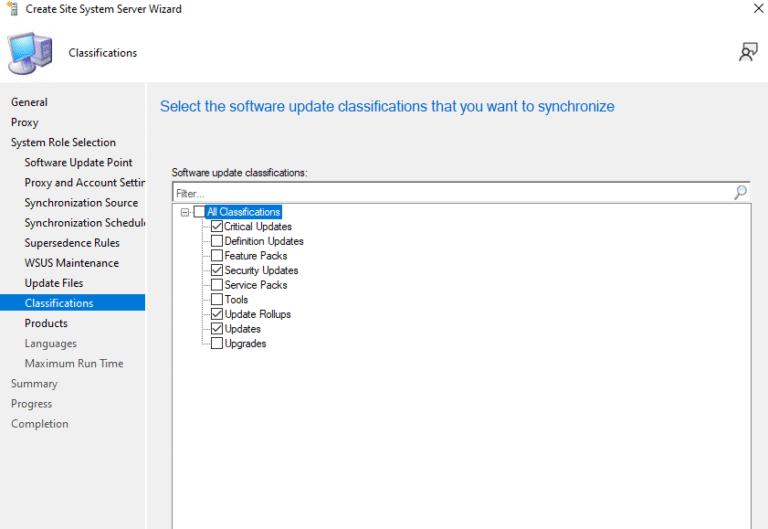Enable the Definition Updates checkbox

point(217,241)
